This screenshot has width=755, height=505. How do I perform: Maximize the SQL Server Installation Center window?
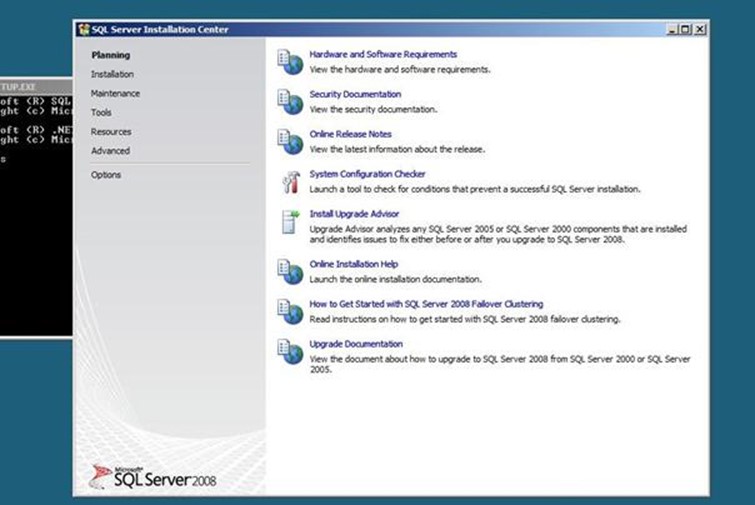pyautogui.click(x=684, y=29)
